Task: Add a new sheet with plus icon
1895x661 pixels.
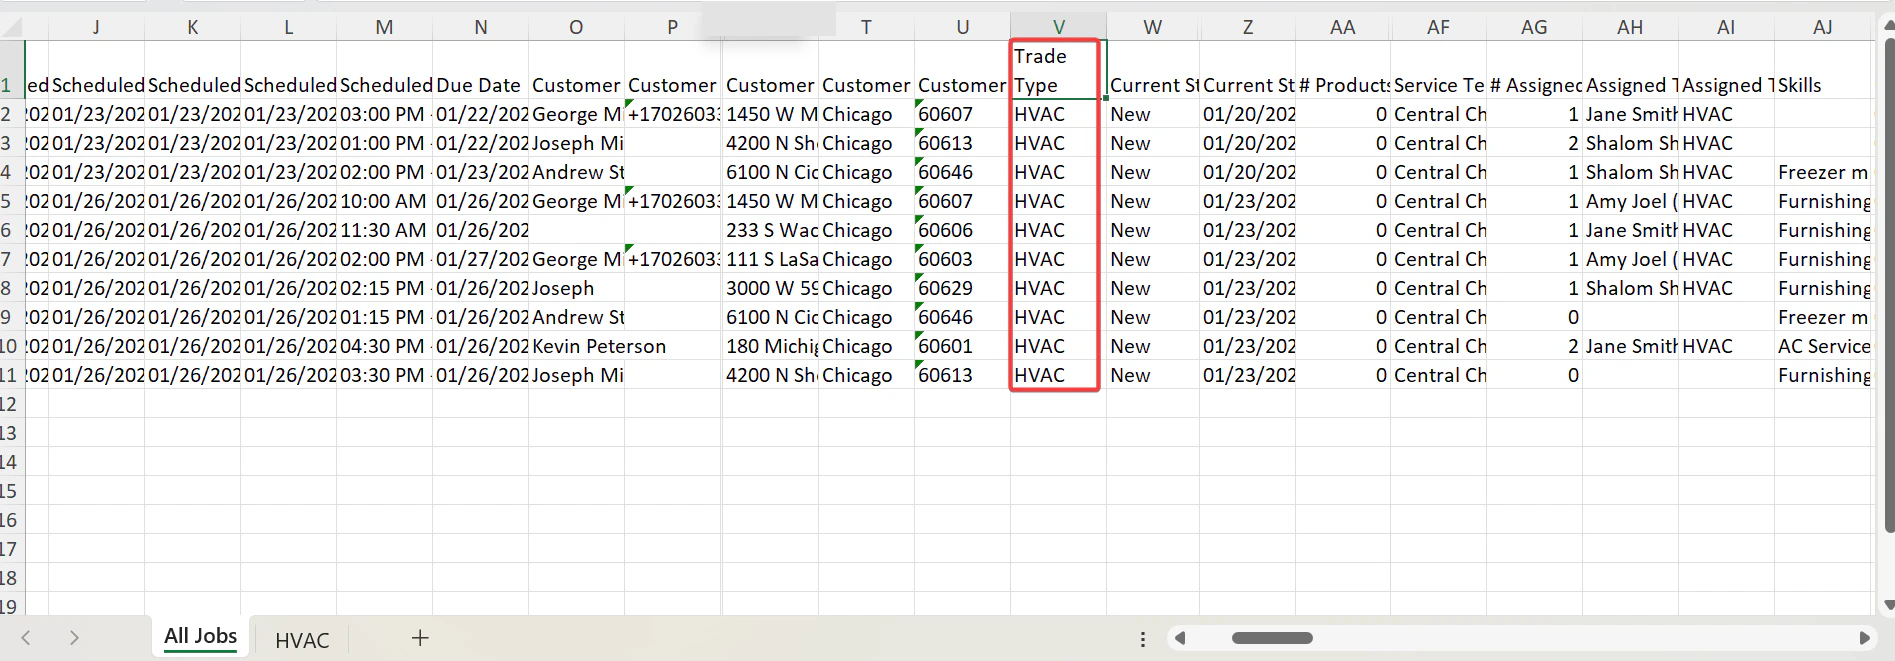Action: tap(420, 638)
